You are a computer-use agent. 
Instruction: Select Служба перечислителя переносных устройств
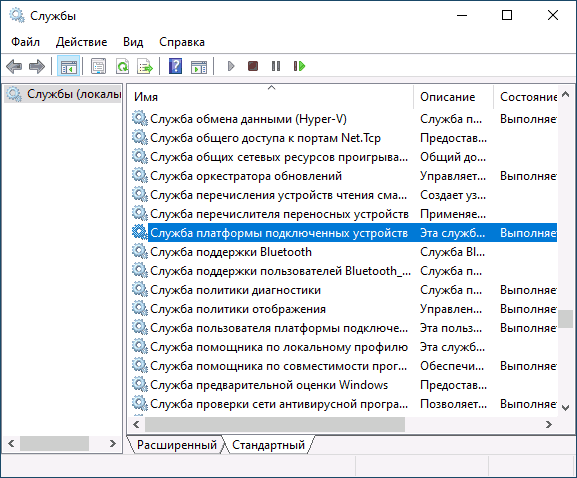(x=344, y=214)
